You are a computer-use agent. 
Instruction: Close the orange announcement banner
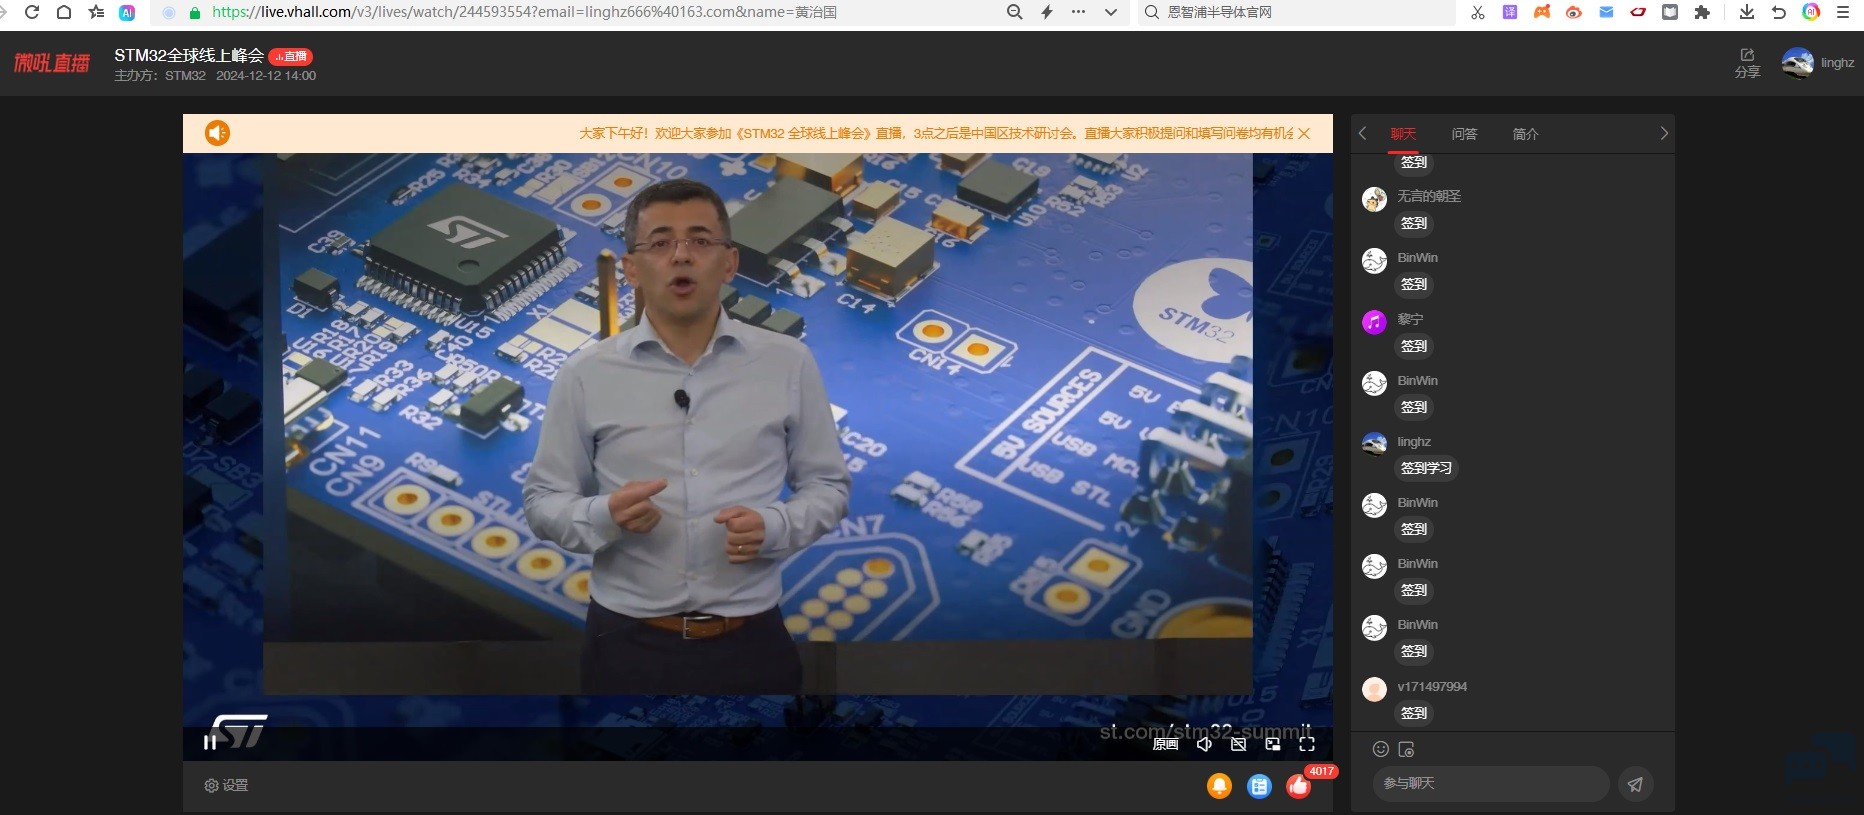(1304, 133)
